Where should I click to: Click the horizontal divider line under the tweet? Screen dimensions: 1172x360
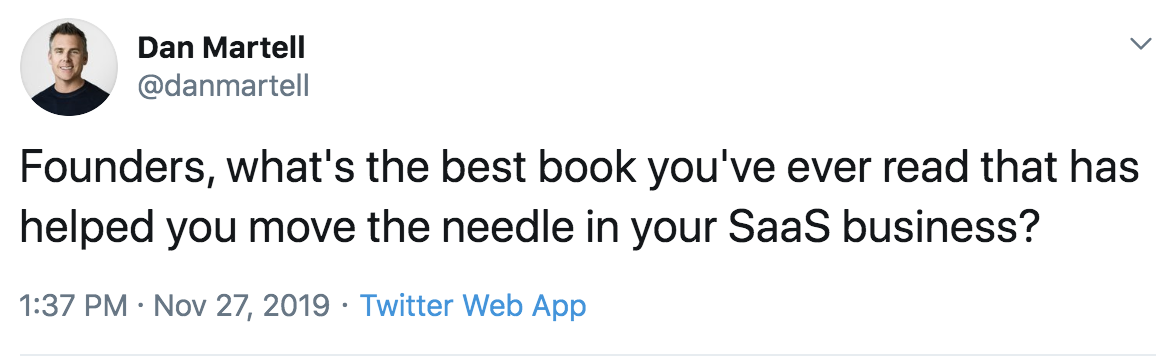[588, 354]
